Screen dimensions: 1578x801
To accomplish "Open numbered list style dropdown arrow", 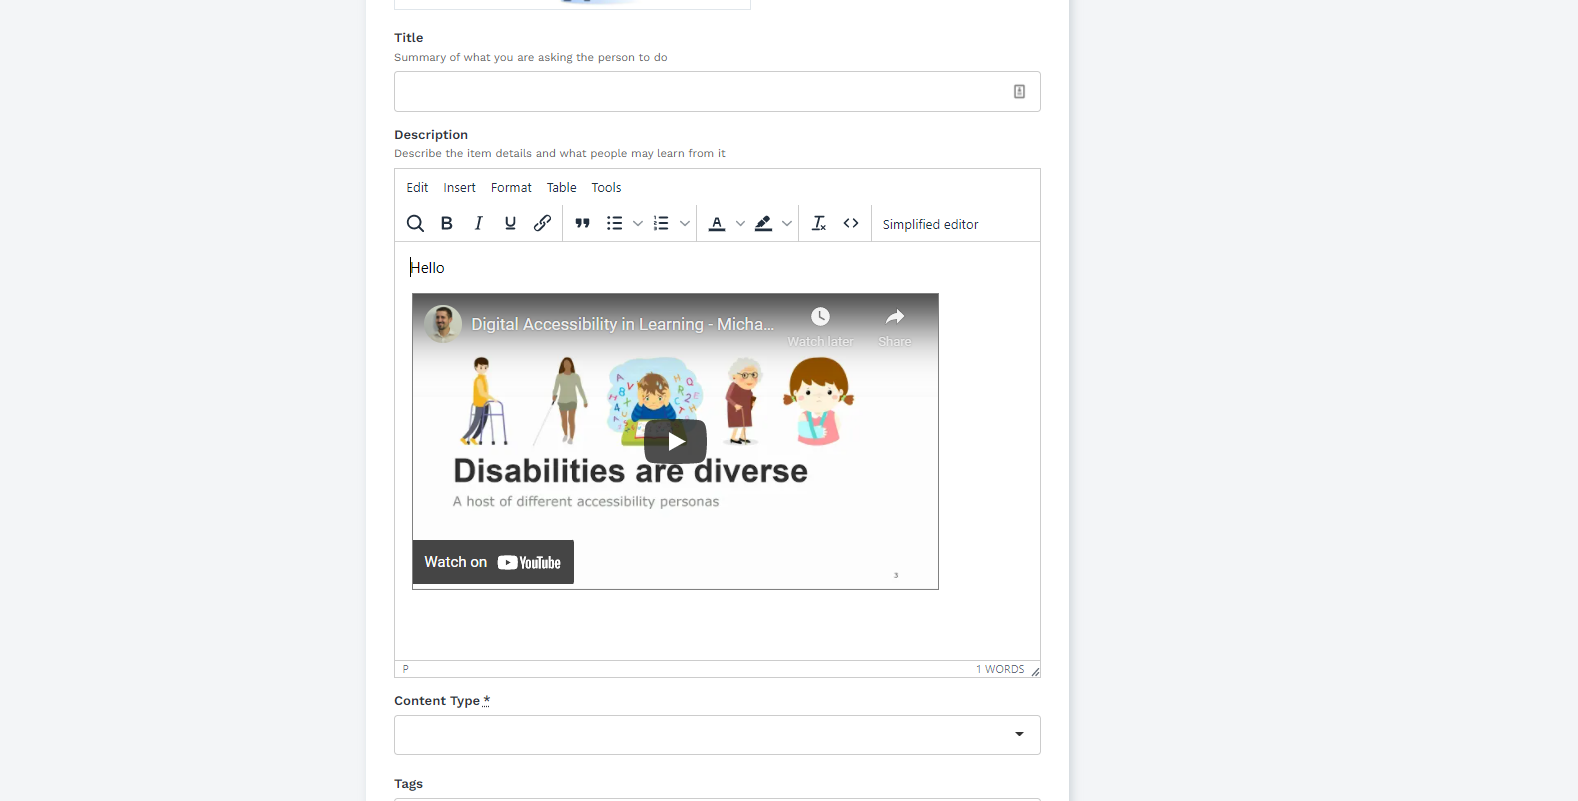I will click(685, 223).
